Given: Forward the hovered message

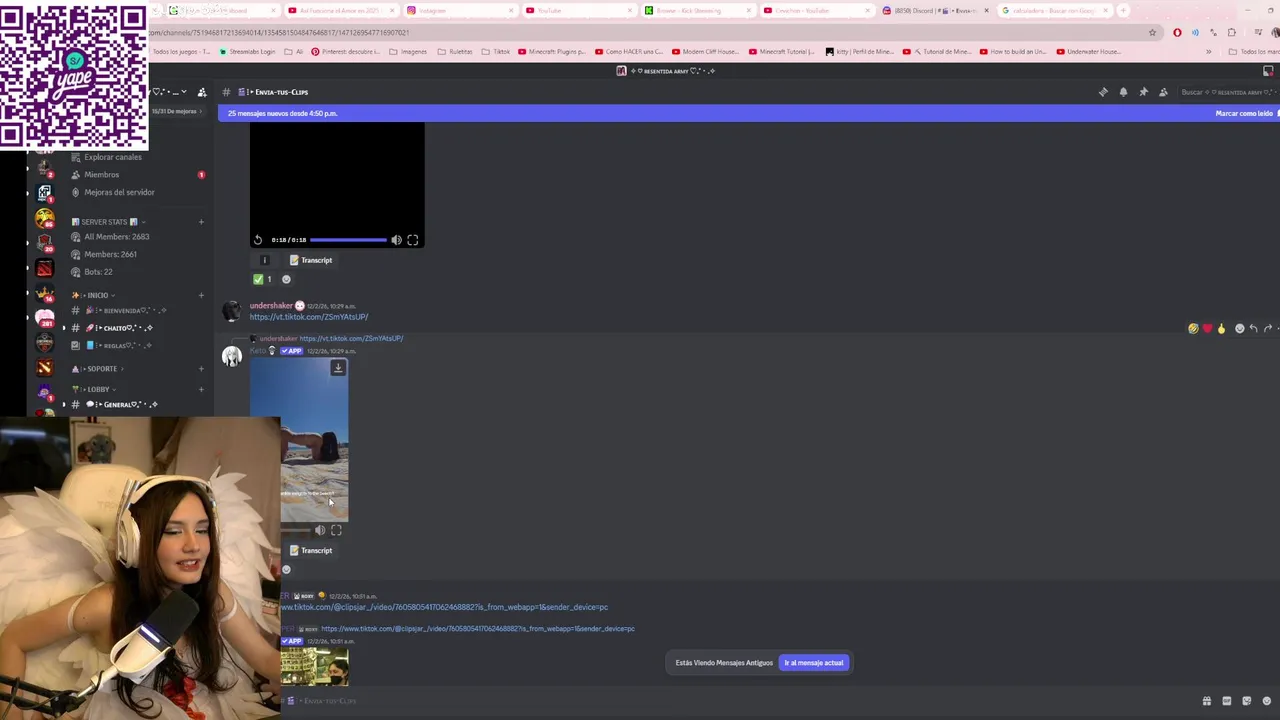Looking at the screenshot, I should (x=1267, y=328).
